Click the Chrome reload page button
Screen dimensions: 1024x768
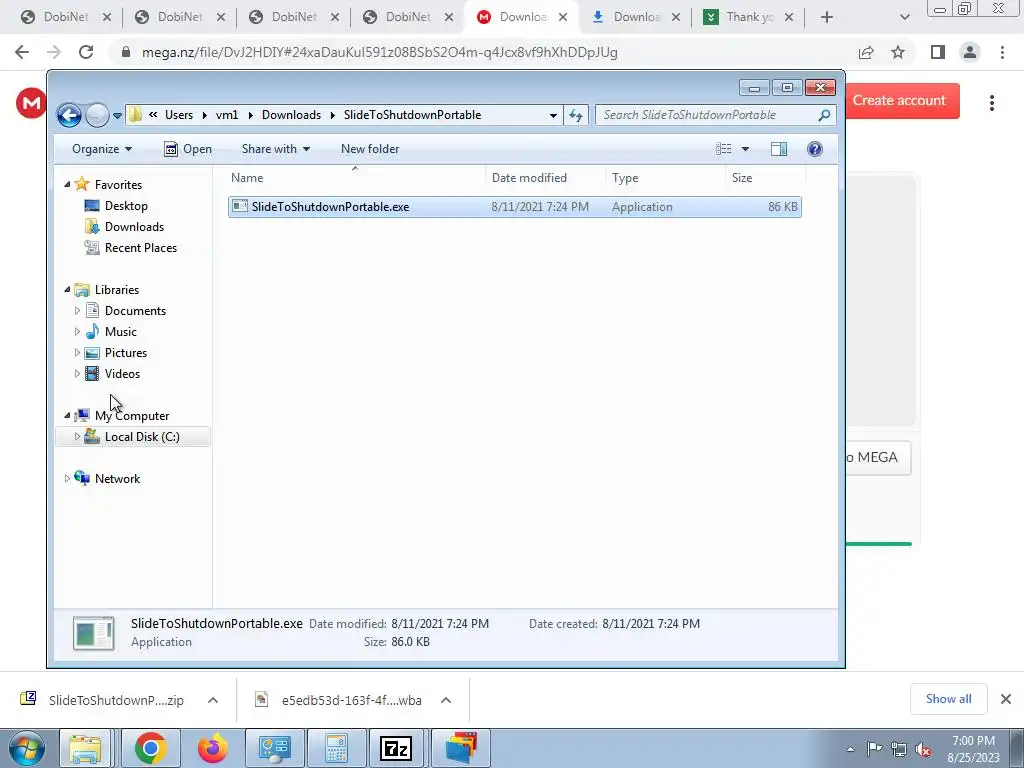(x=86, y=52)
